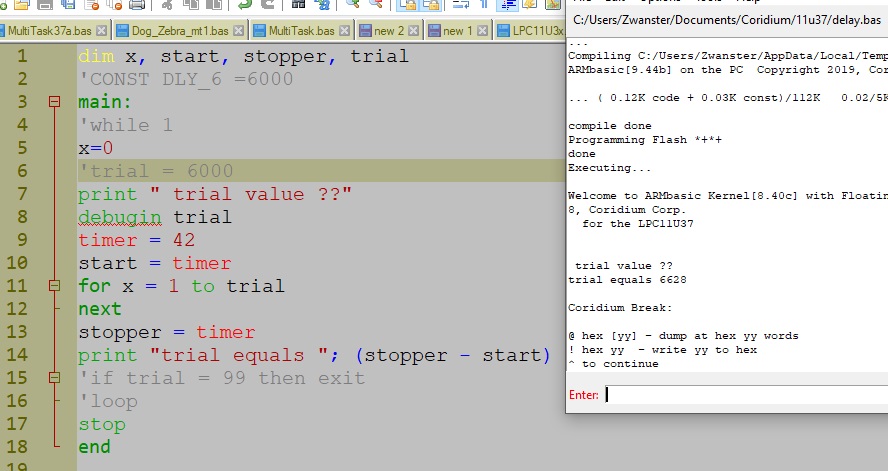The width and height of the screenshot is (888, 471).
Task: Click the Find binoculars icon
Action: pos(299,5)
